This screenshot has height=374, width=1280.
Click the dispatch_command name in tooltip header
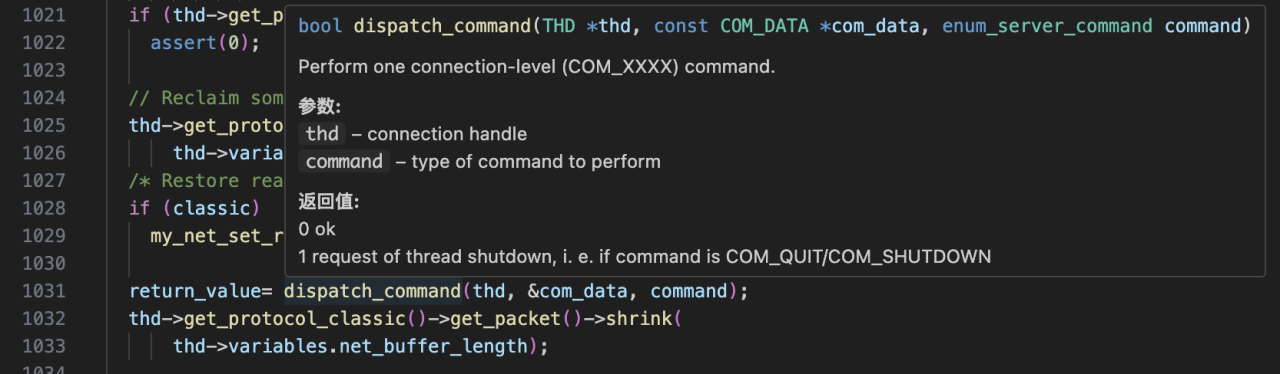[445, 27]
